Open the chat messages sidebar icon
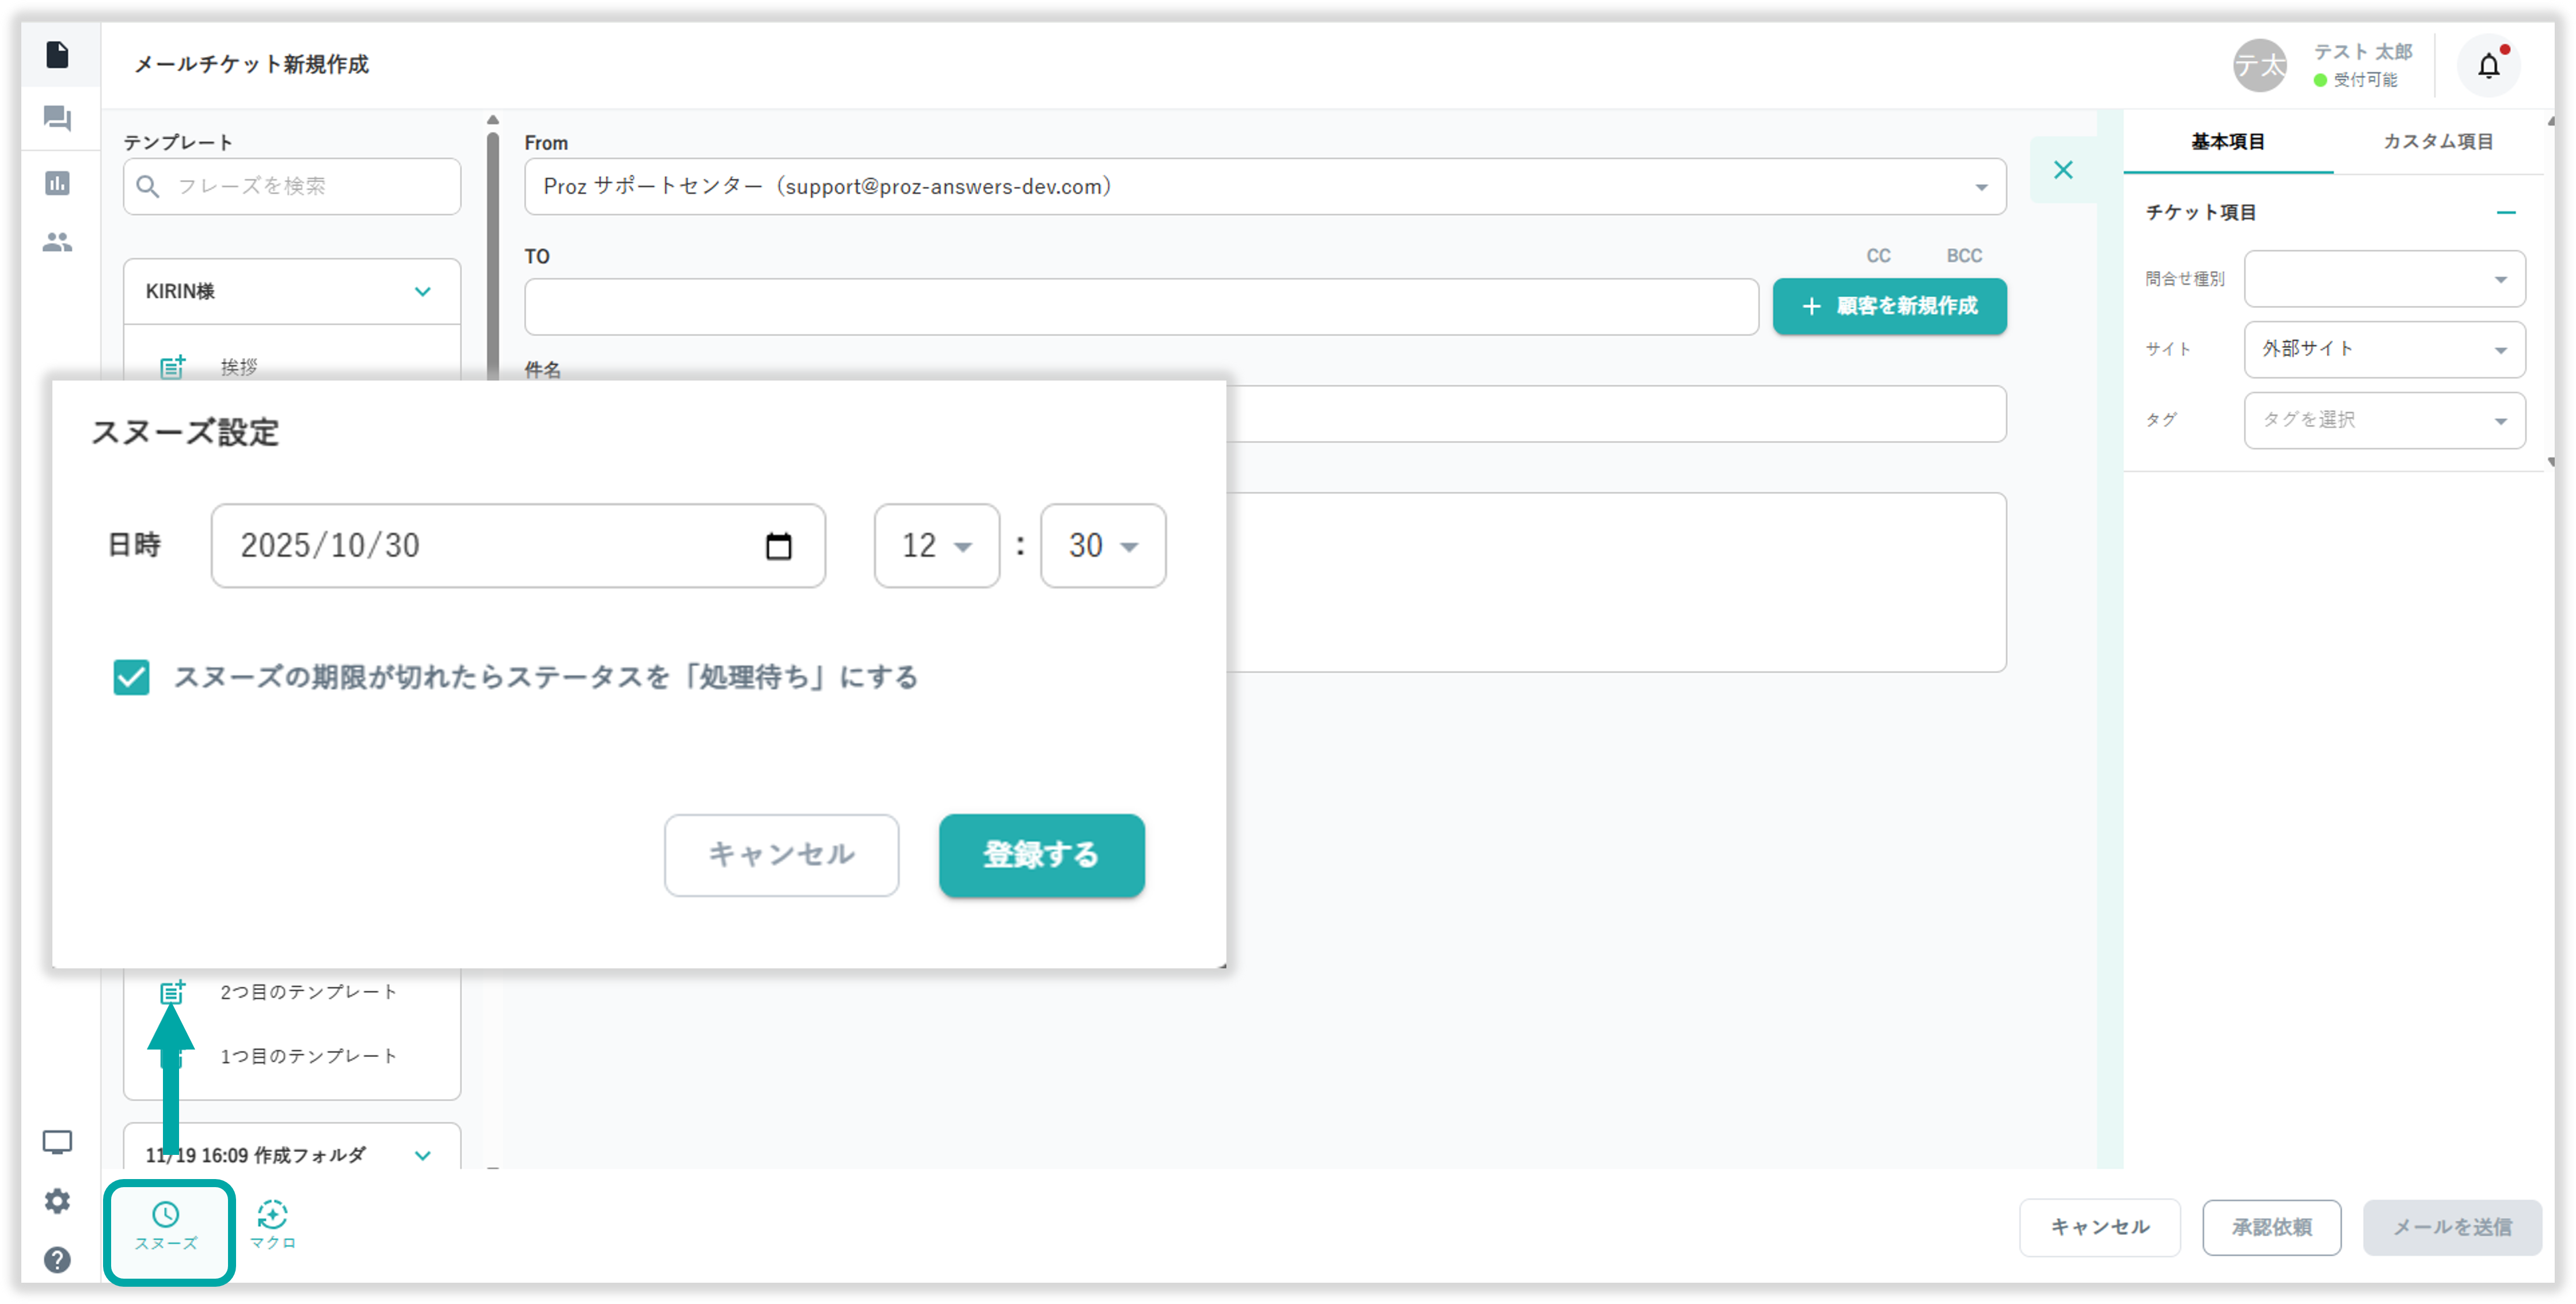The width and height of the screenshot is (2576, 1304). (x=57, y=119)
